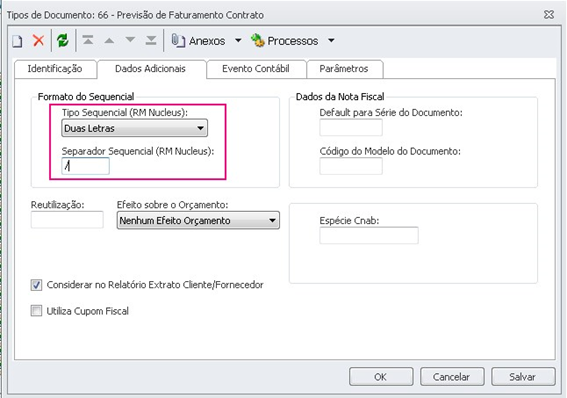Click the Default para Série do Documento field
The width and height of the screenshot is (567, 398).
click(351, 128)
